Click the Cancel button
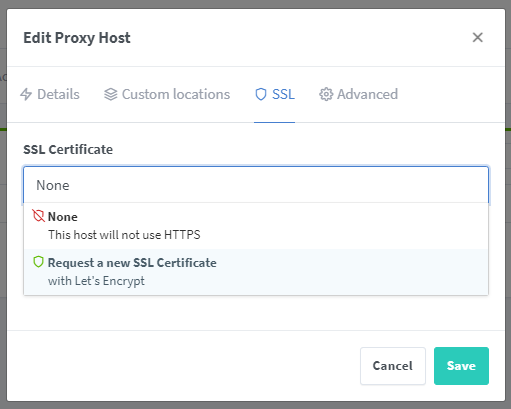 click(x=393, y=366)
